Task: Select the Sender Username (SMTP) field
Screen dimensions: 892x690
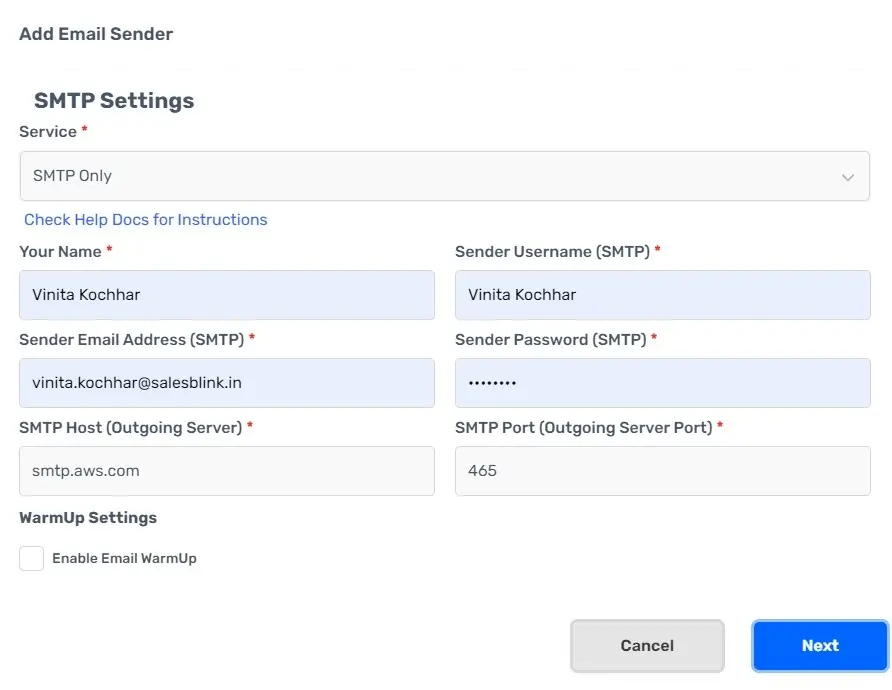Action: point(663,295)
